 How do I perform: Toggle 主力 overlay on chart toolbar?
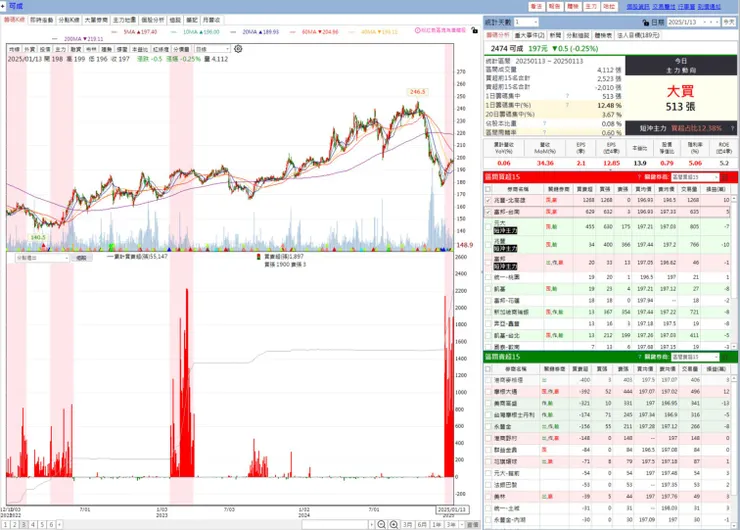[x=60, y=49]
